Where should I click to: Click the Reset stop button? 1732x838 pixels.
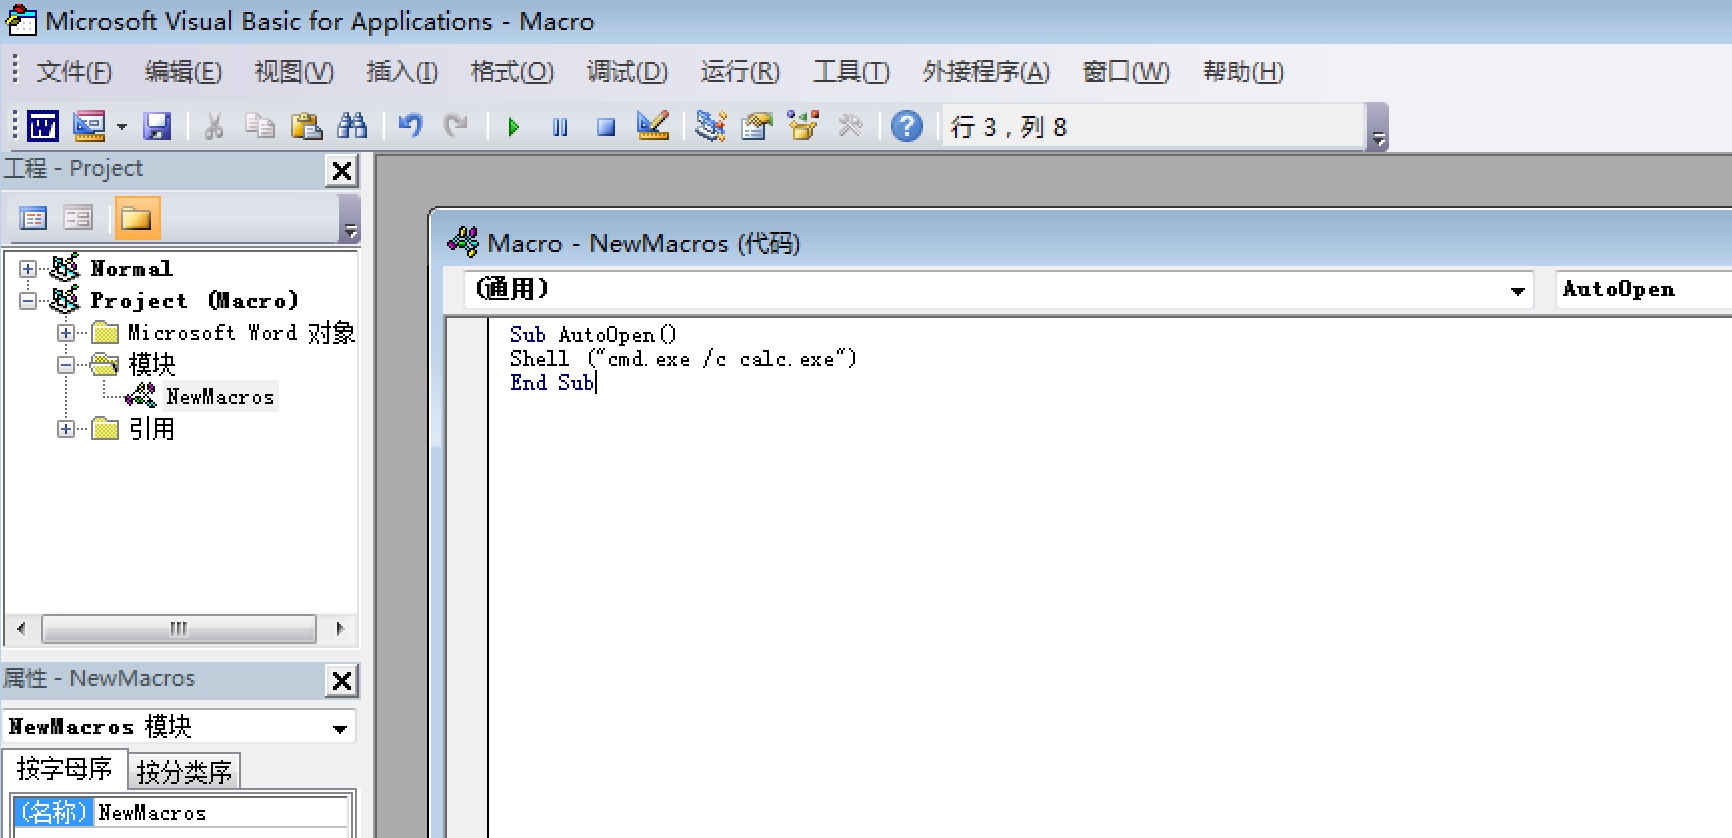point(606,127)
